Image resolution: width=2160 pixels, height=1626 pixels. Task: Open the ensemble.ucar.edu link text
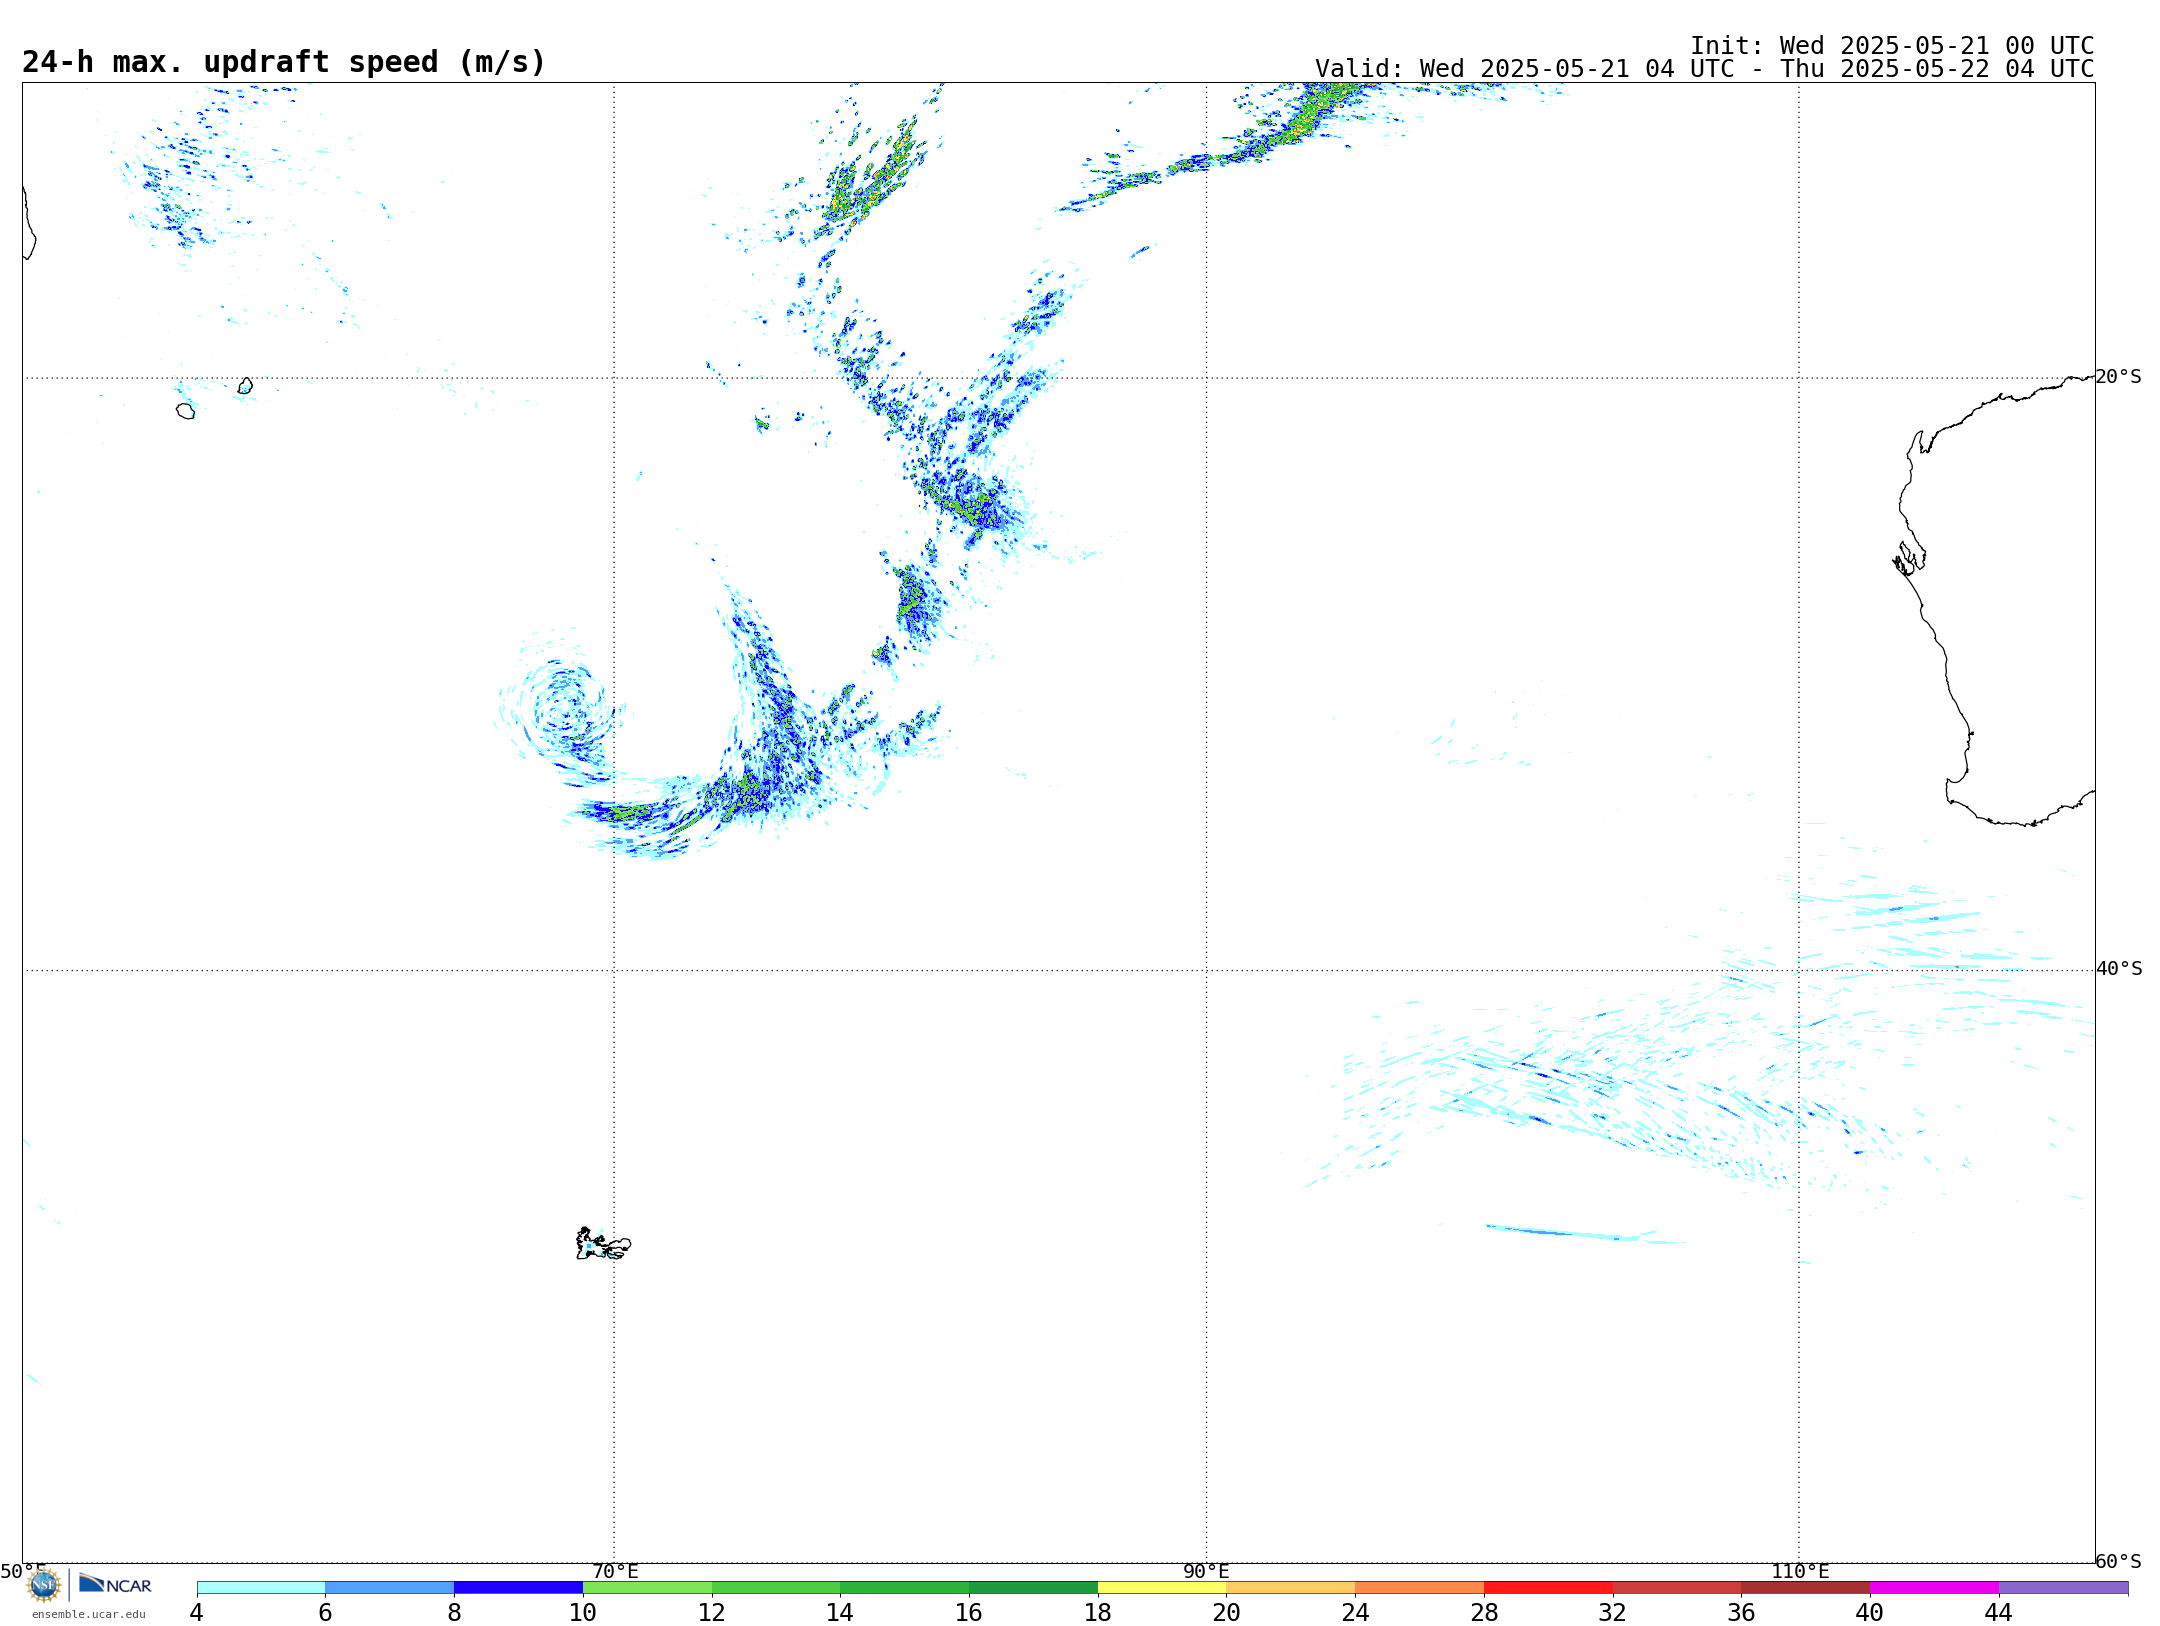tap(89, 1614)
